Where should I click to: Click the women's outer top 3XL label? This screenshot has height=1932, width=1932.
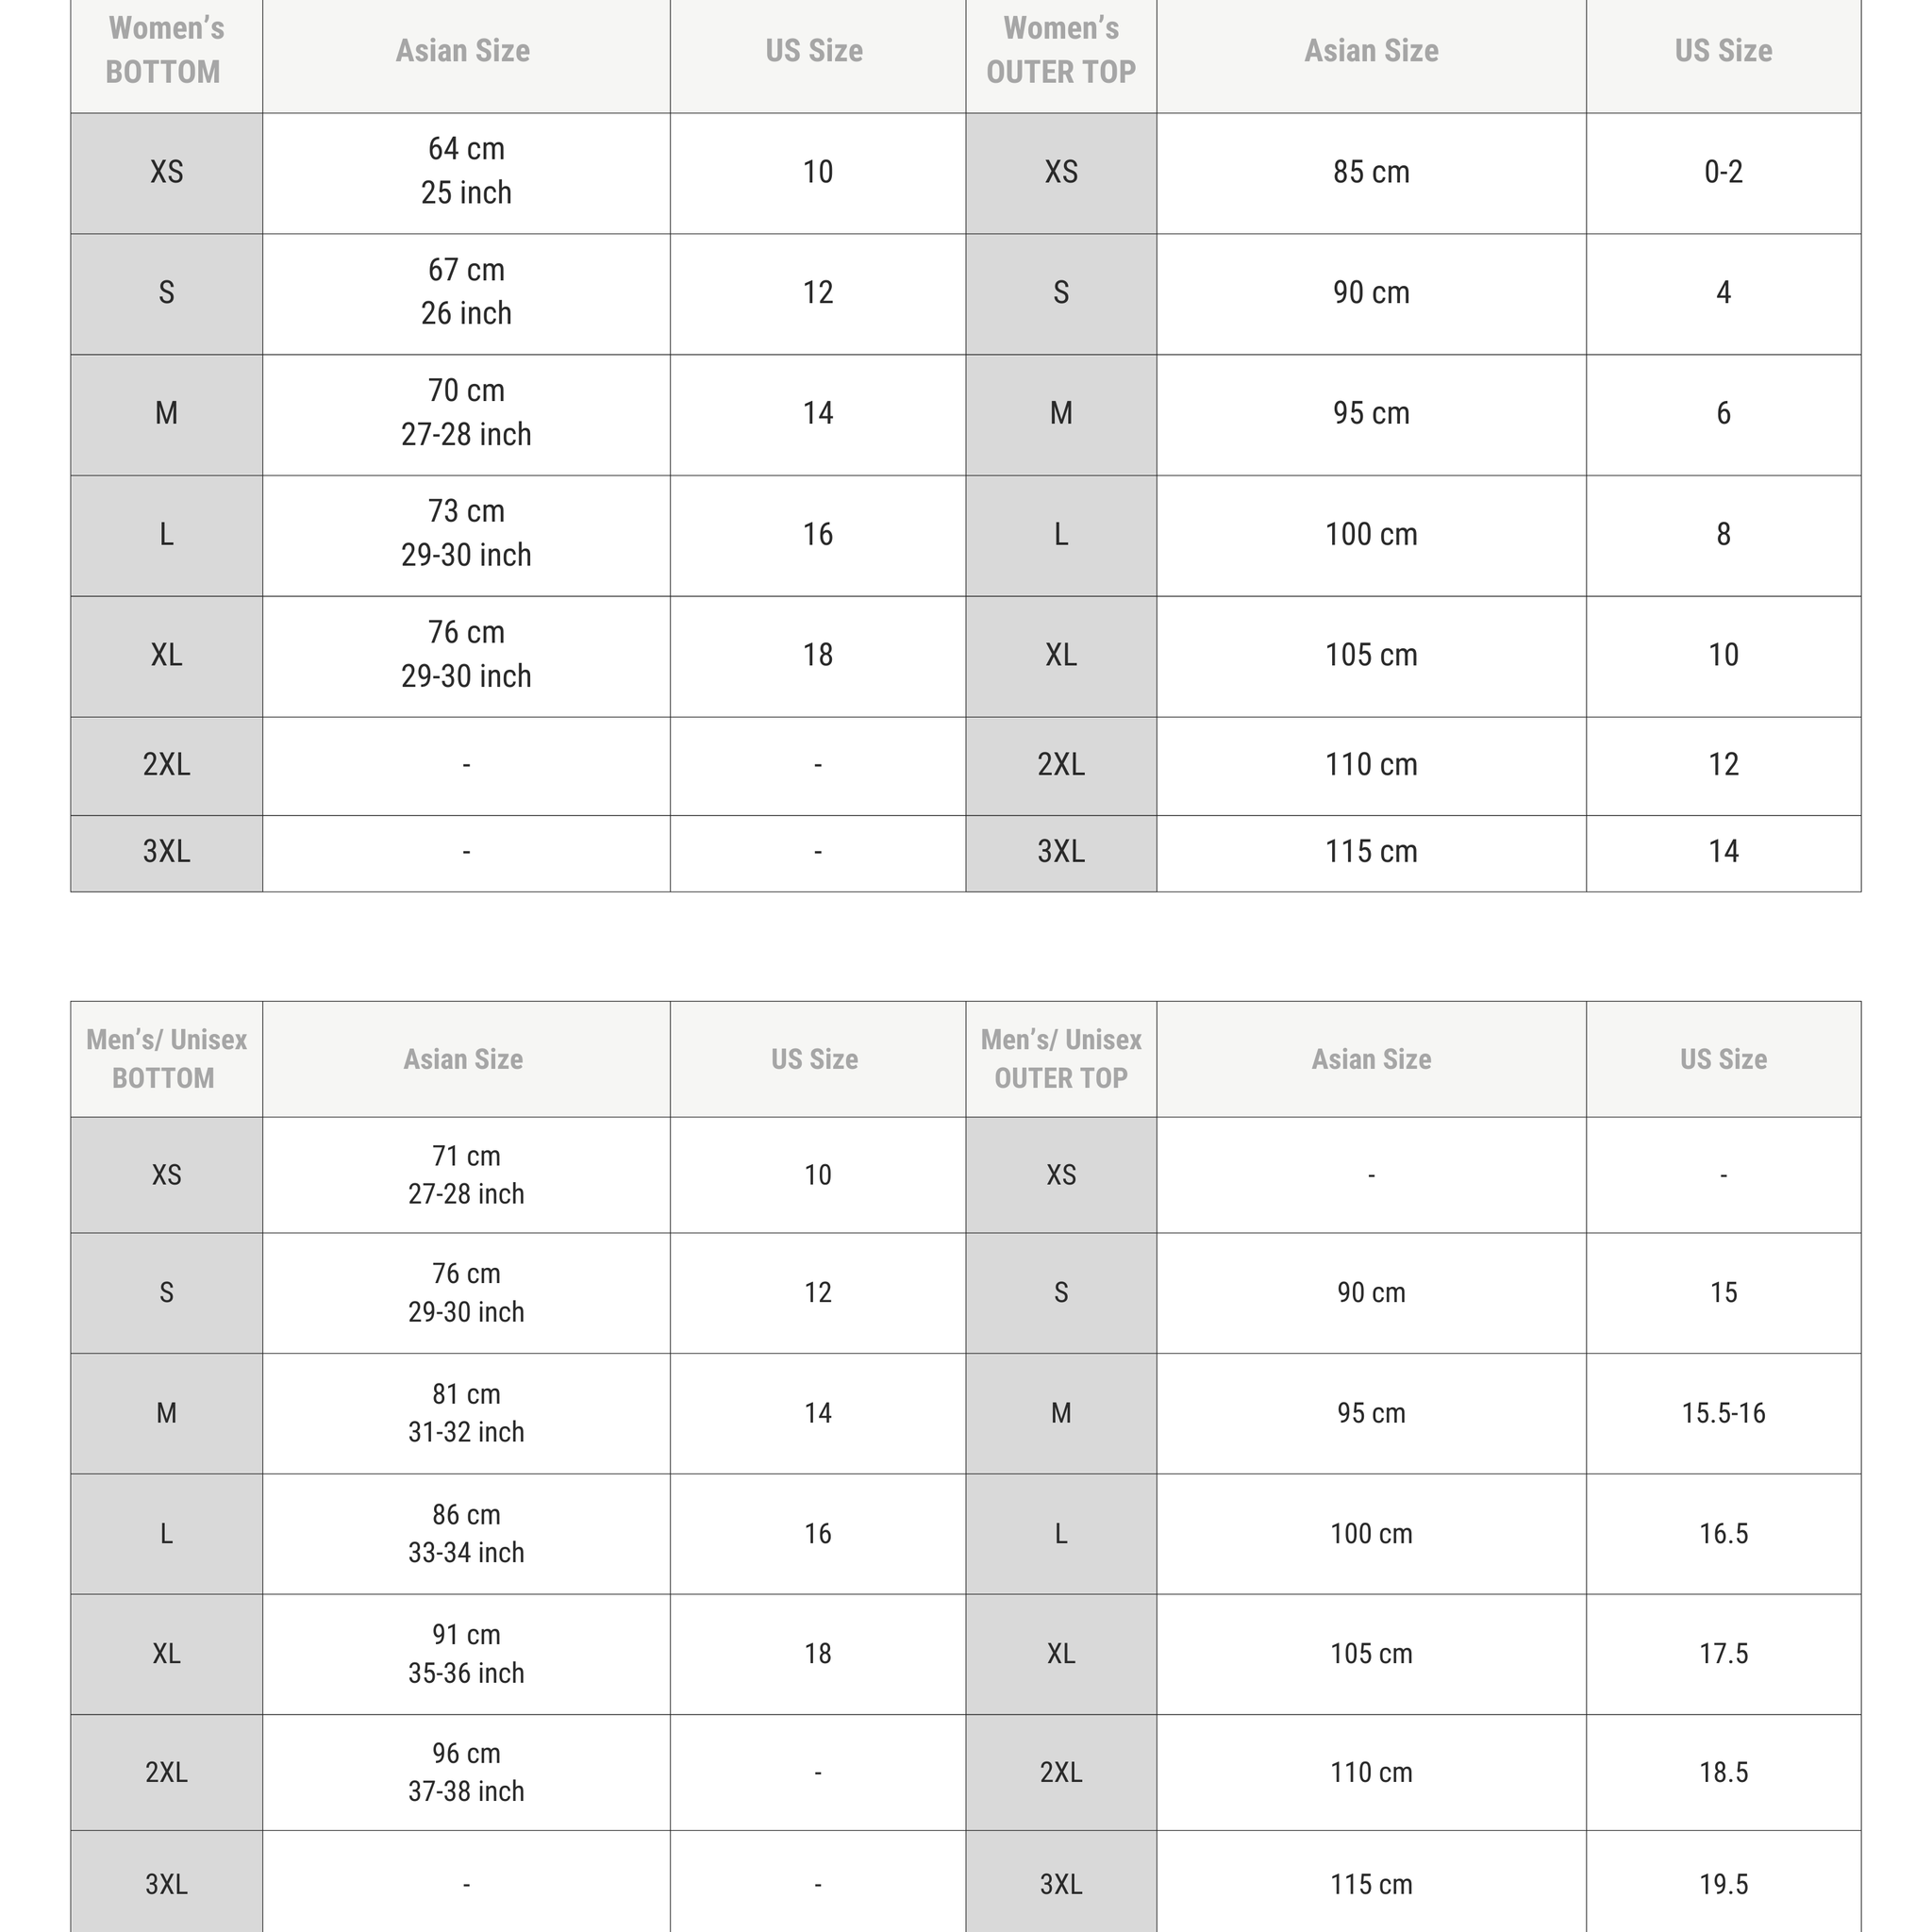(x=1061, y=853)
